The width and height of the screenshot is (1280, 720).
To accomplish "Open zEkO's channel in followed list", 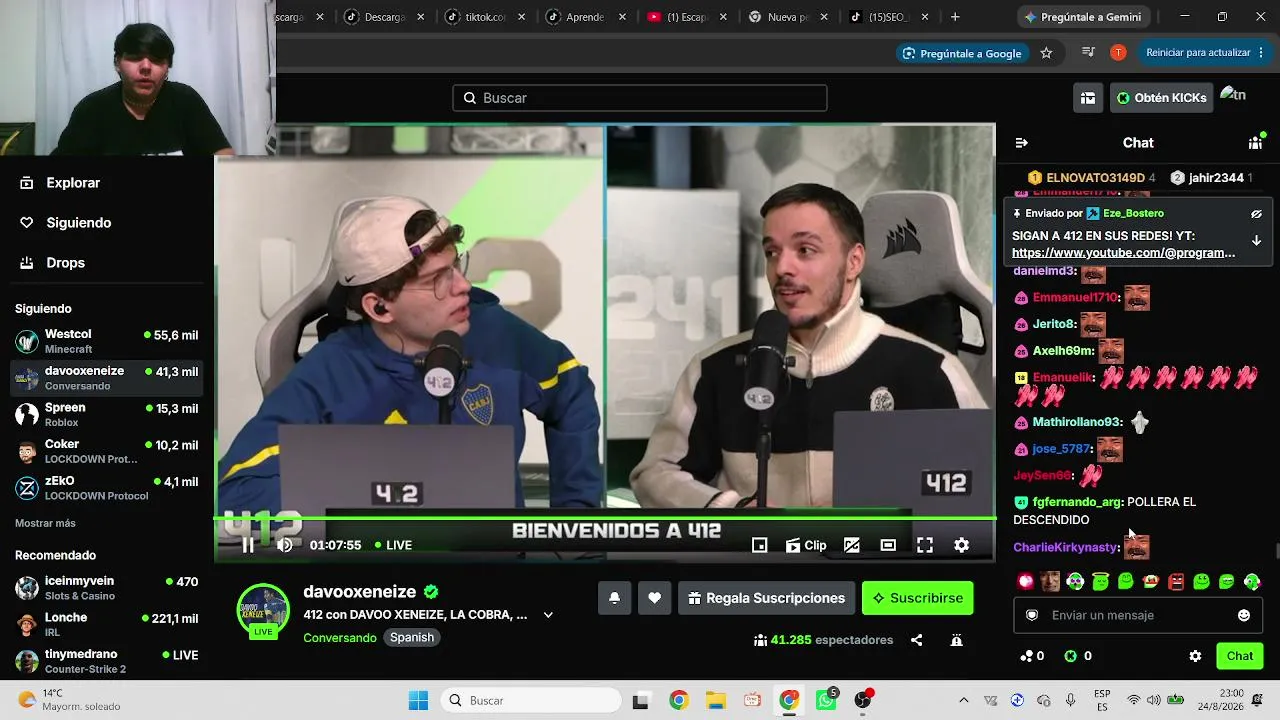I will click(x=107, y=488).
